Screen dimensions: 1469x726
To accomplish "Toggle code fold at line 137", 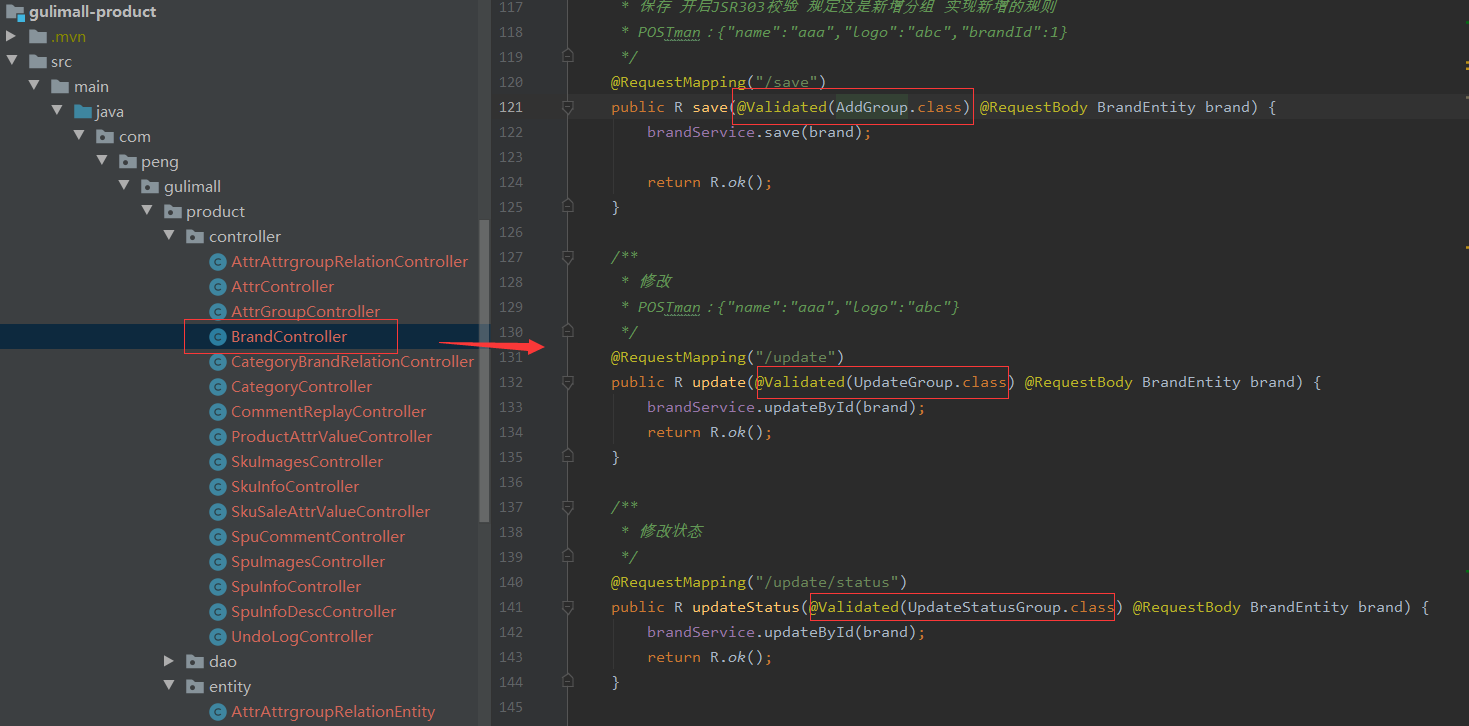I will (568, 507).
